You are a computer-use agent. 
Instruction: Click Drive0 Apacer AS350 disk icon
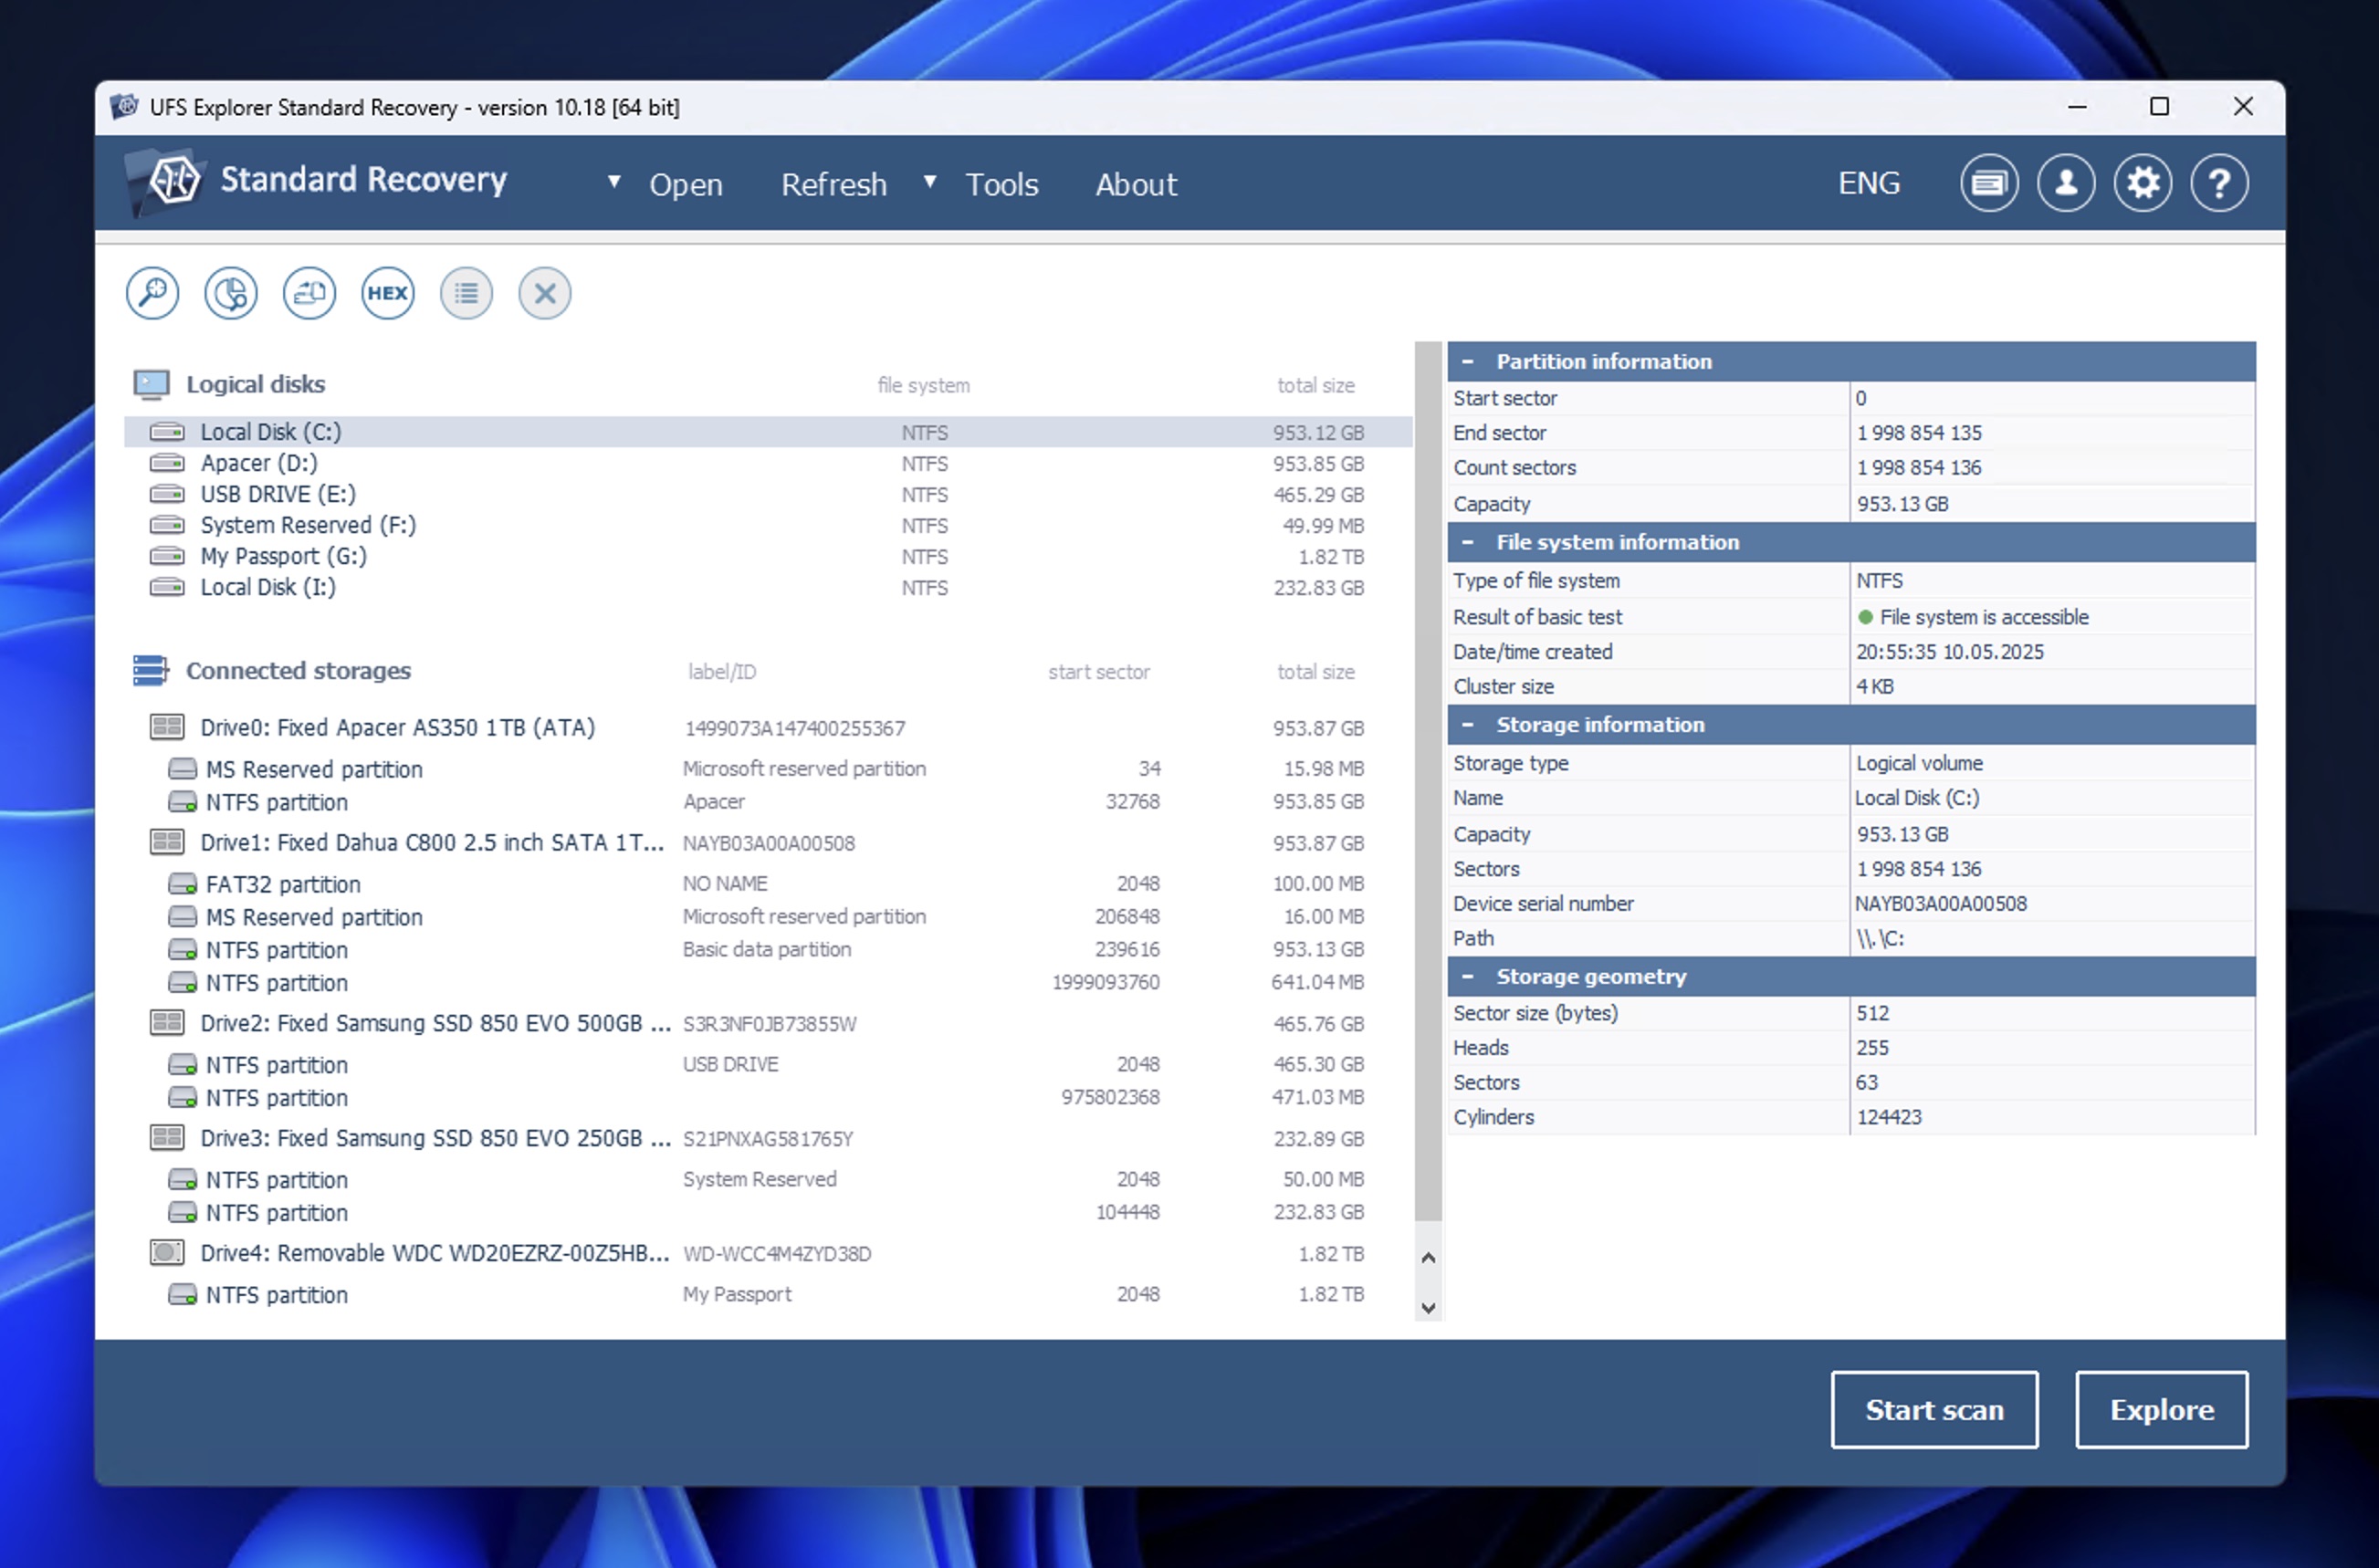pos(167,727)
